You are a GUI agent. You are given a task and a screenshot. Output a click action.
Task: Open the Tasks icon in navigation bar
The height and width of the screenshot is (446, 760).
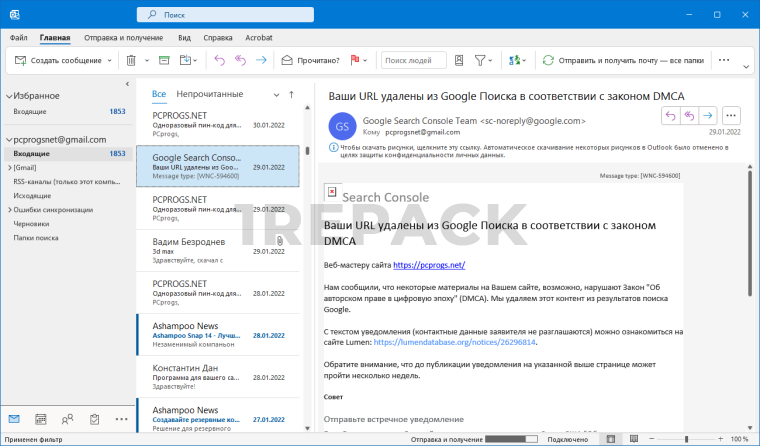click(x=95, y=419)
